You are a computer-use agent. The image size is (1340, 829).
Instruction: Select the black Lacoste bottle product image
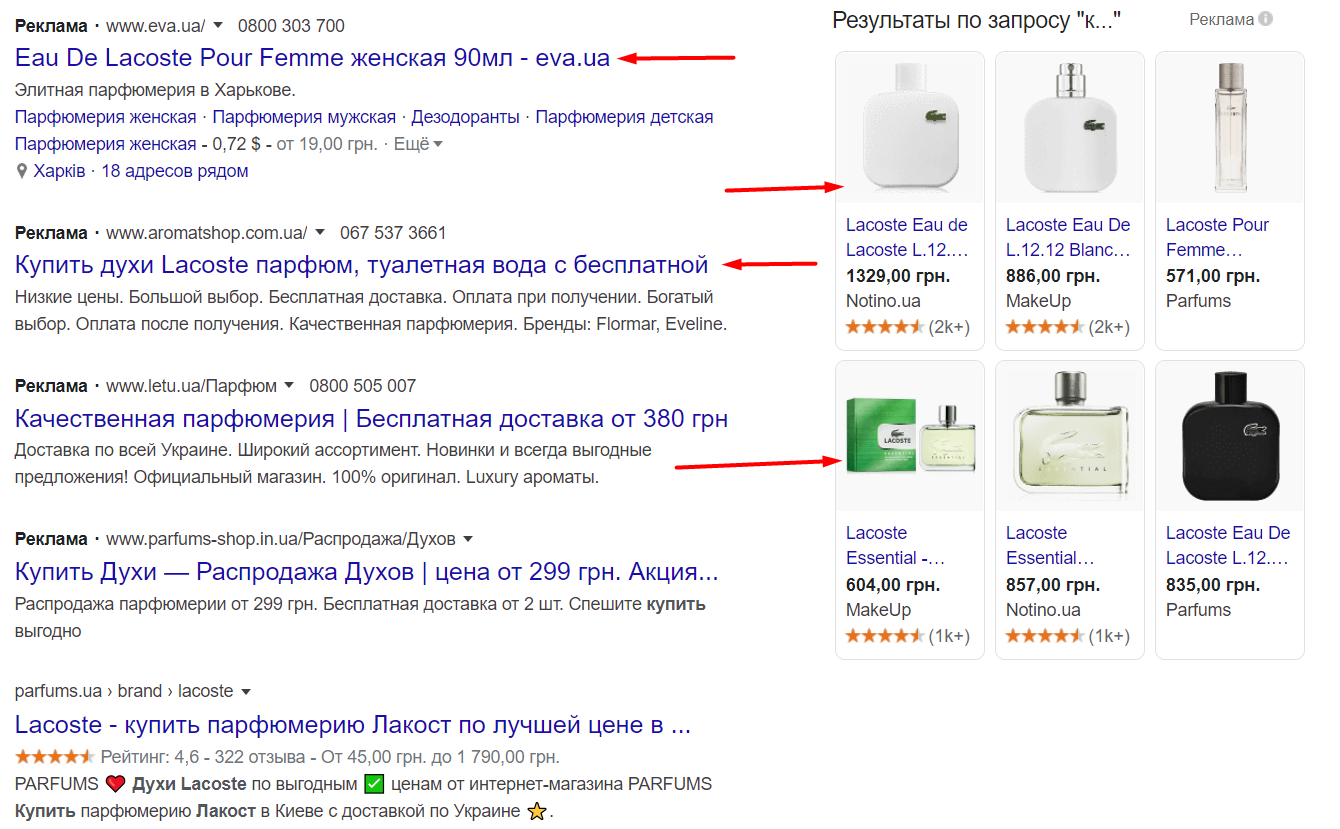(x=1230, y=436)
